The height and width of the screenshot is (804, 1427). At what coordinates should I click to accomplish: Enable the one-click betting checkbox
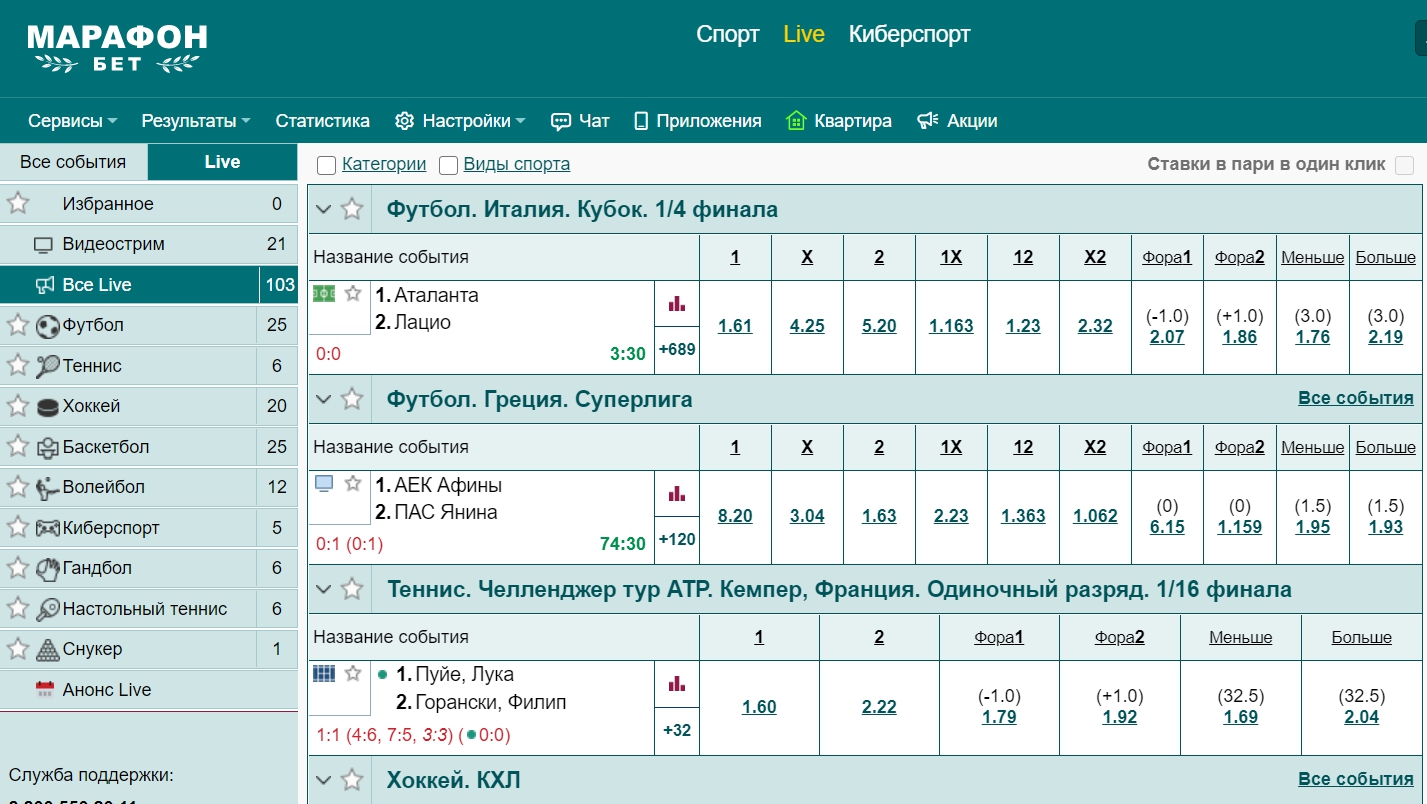(1404, 165)
